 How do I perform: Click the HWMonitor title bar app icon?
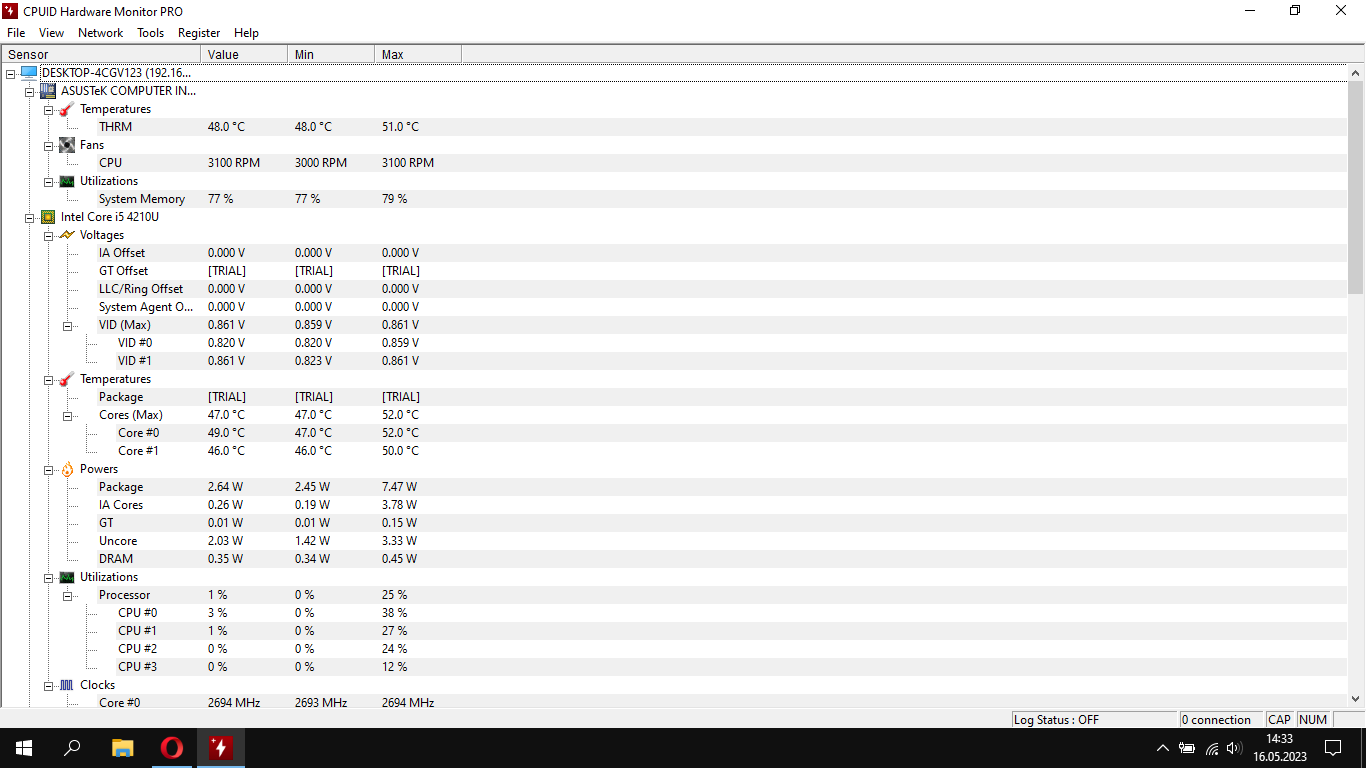[11, 11]
